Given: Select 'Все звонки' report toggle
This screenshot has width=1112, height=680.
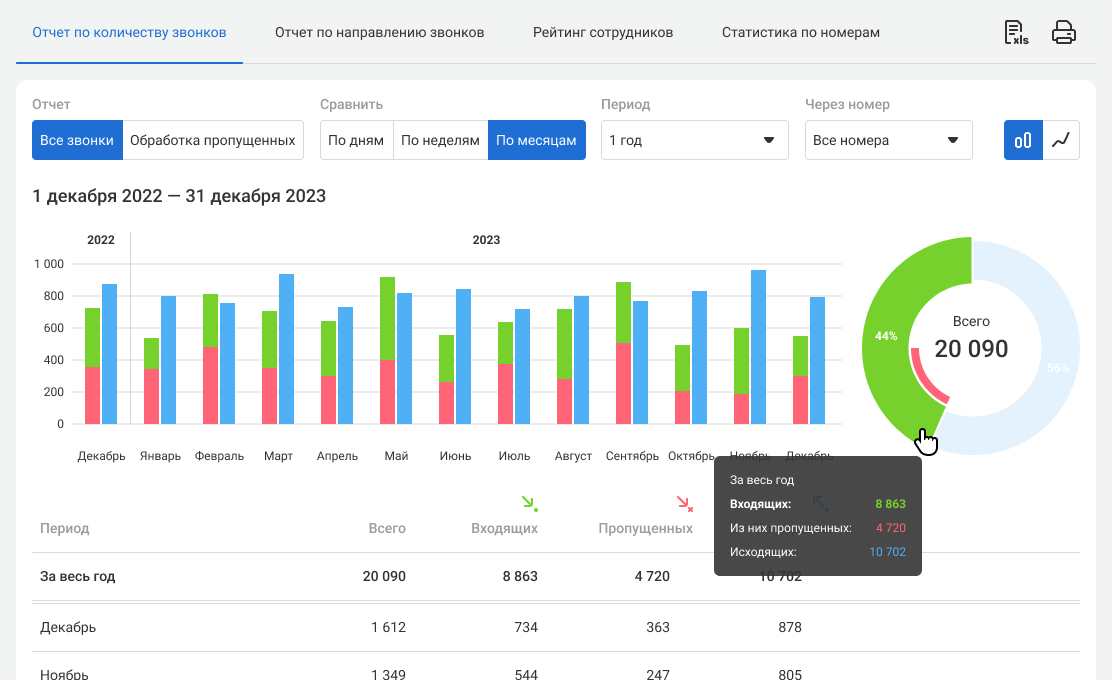Looking at the screenshot, I should (x=77, y=140).
